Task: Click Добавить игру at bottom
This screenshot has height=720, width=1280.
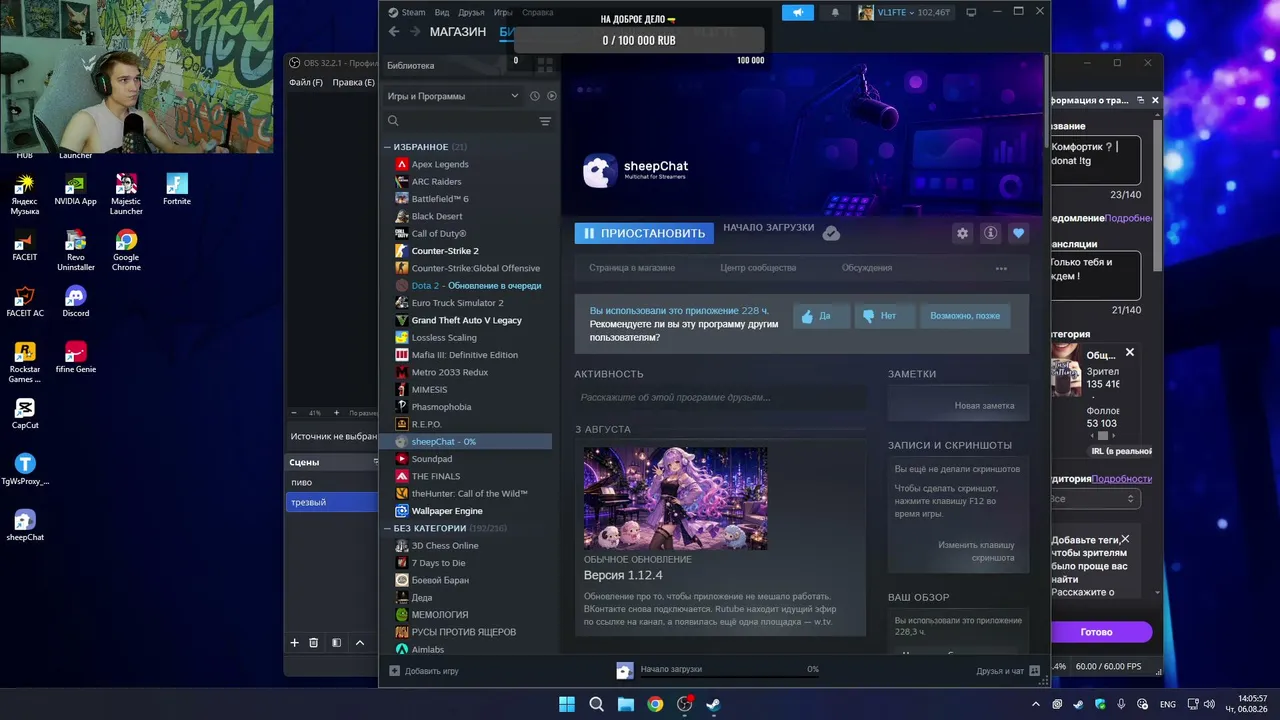Action: [424, 671]
